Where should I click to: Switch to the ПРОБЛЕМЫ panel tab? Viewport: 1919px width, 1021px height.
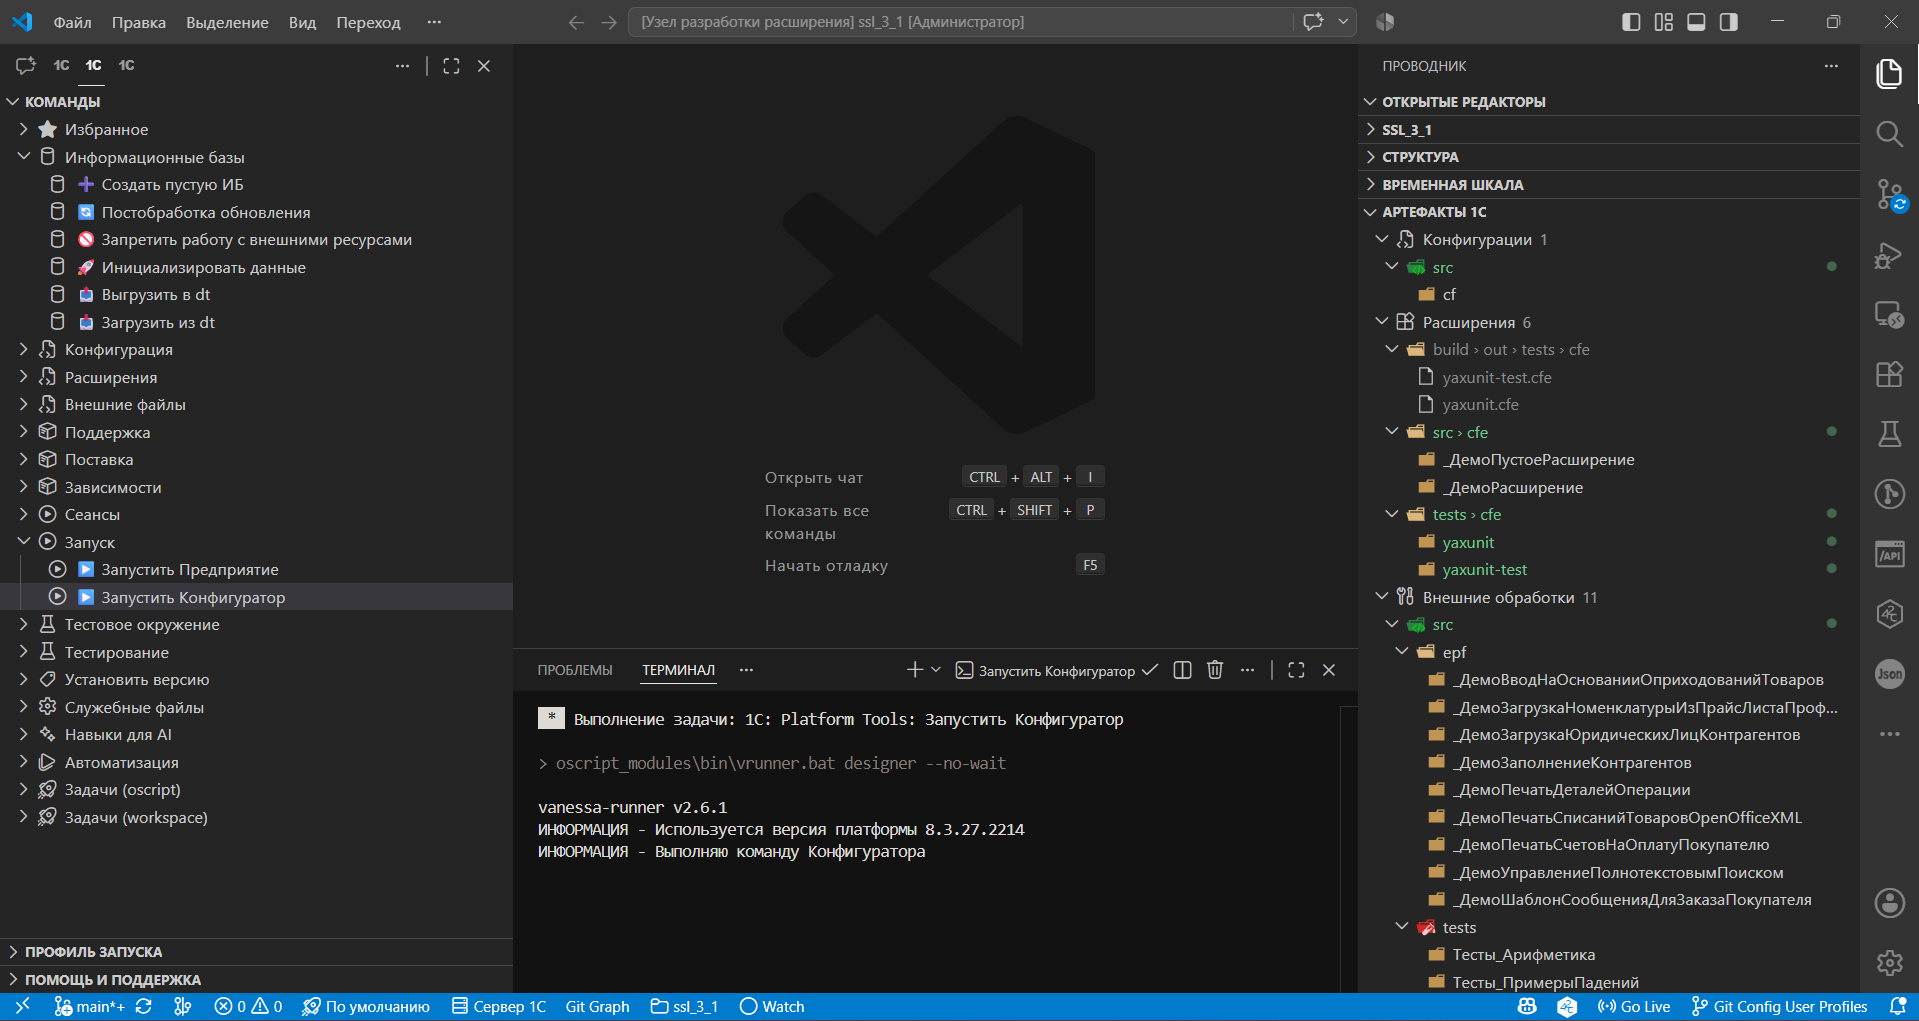575,670
